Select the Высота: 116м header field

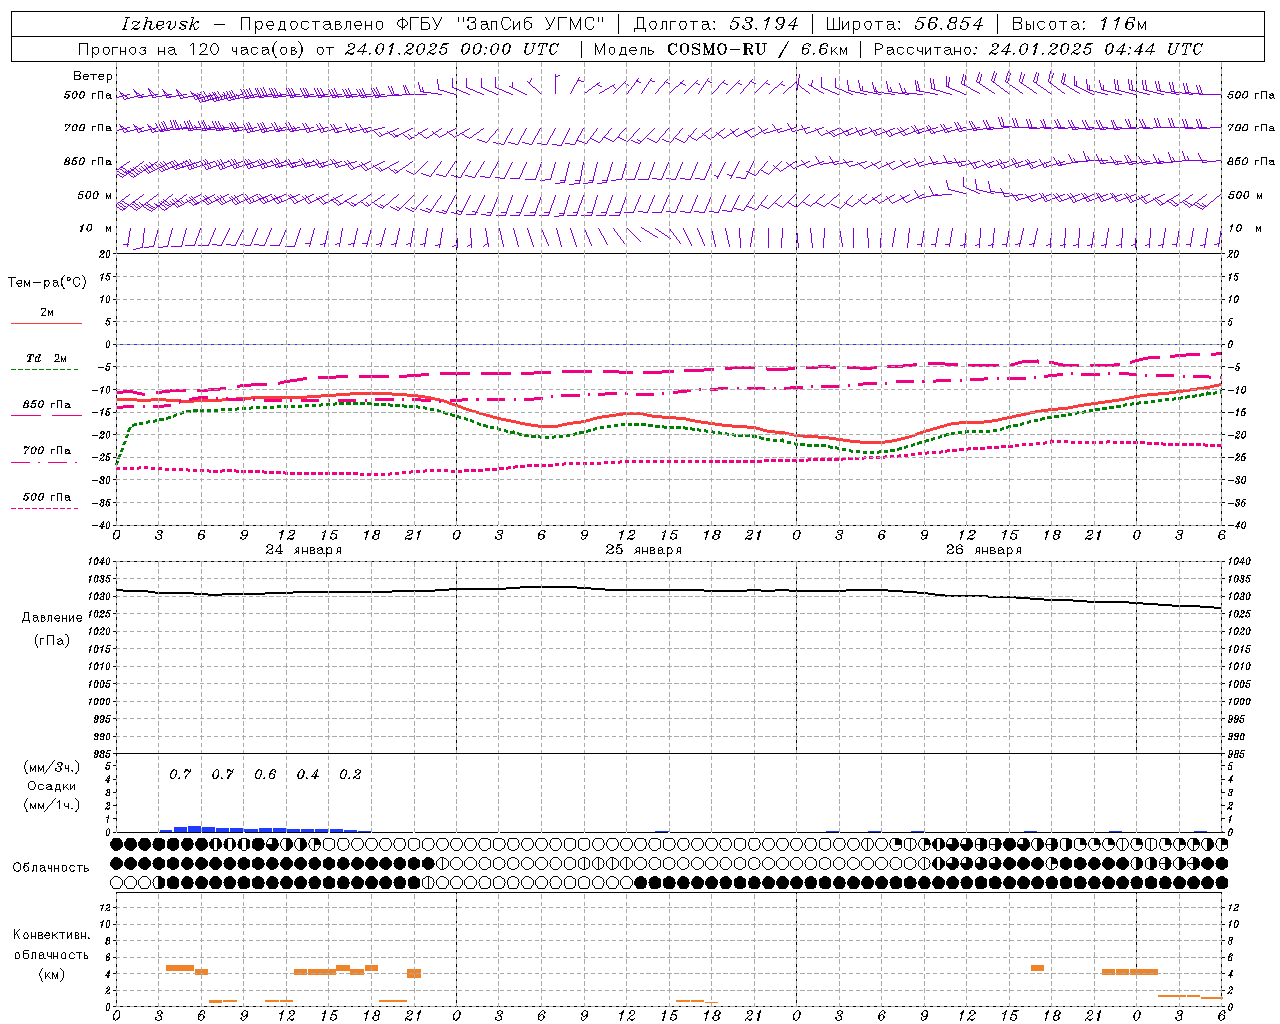click(x=1079, y=24)
